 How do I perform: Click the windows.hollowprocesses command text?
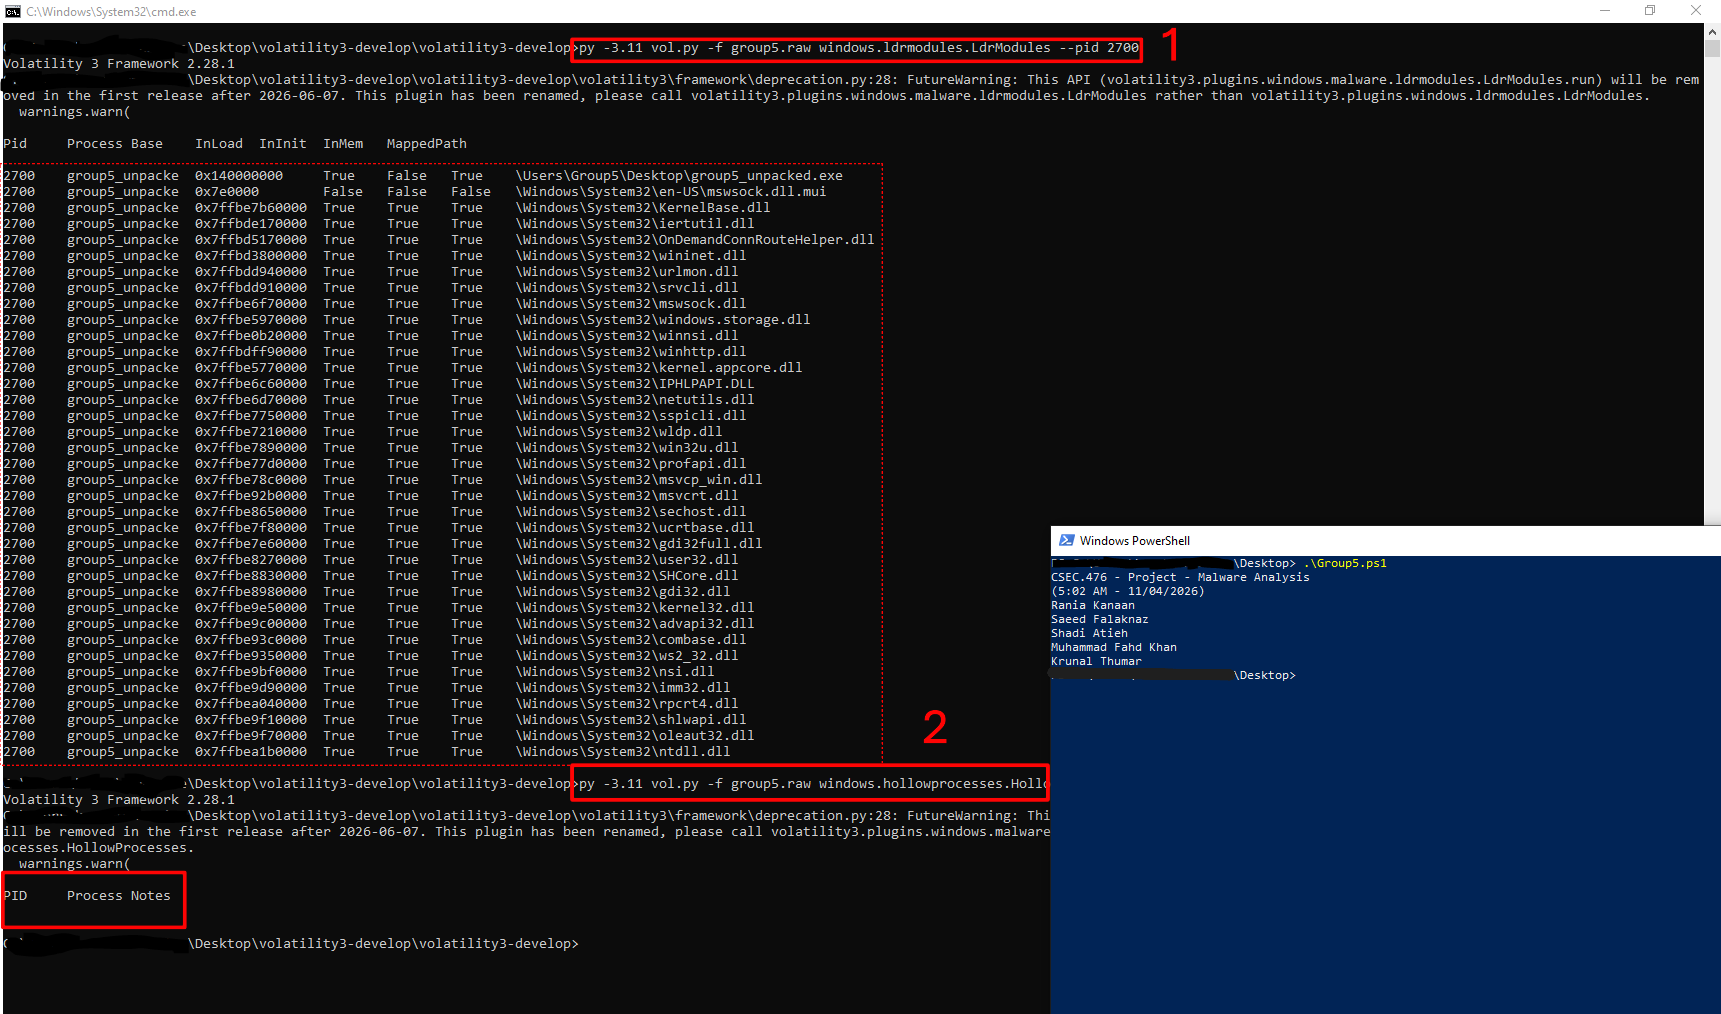click(x=813, y=784)
